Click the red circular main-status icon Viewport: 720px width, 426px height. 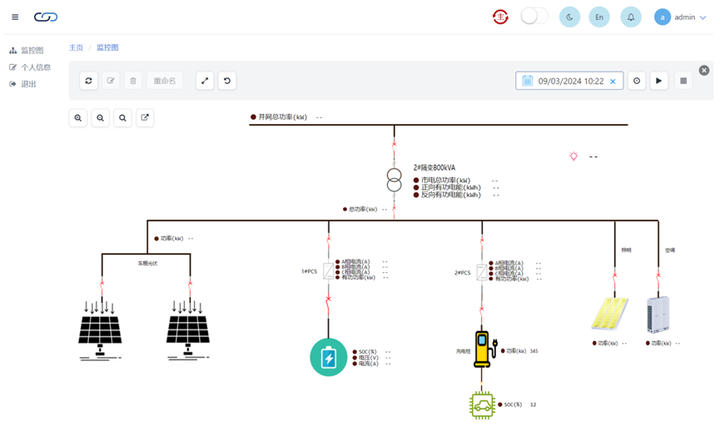[x=500, y=17]
